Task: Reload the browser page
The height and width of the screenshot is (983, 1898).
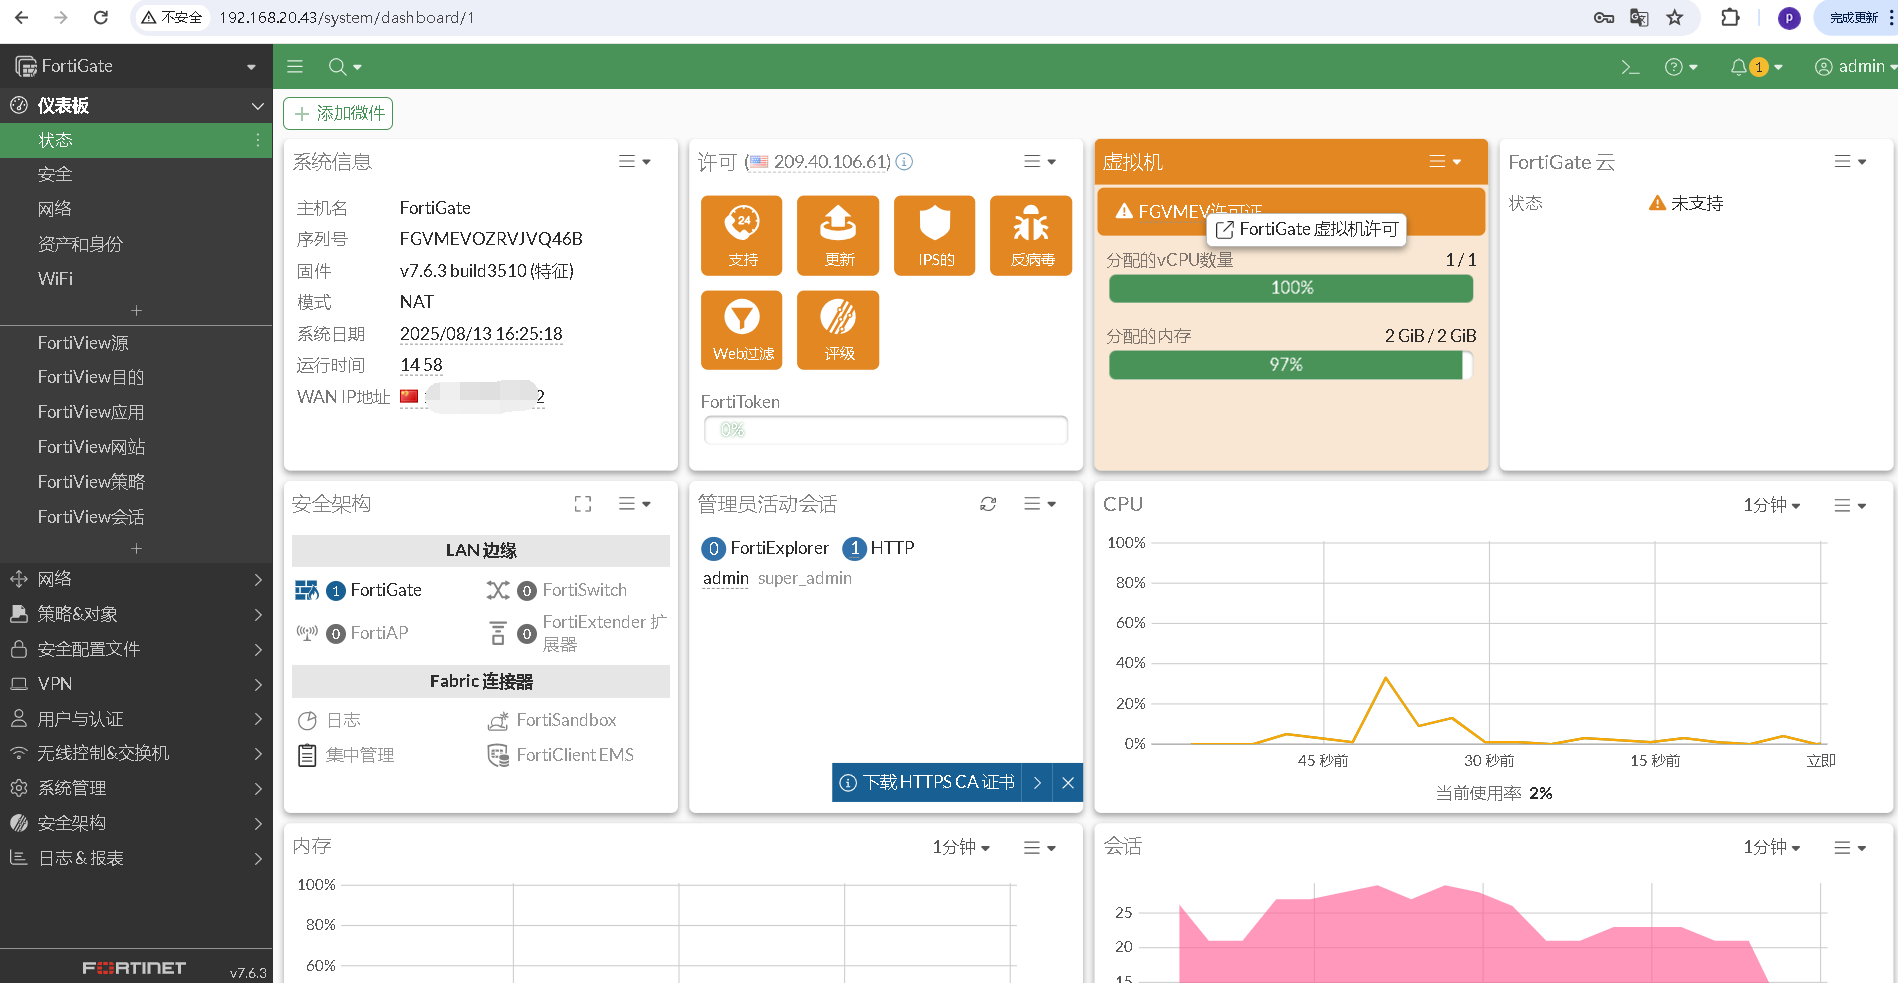Action: pos(100,17)
